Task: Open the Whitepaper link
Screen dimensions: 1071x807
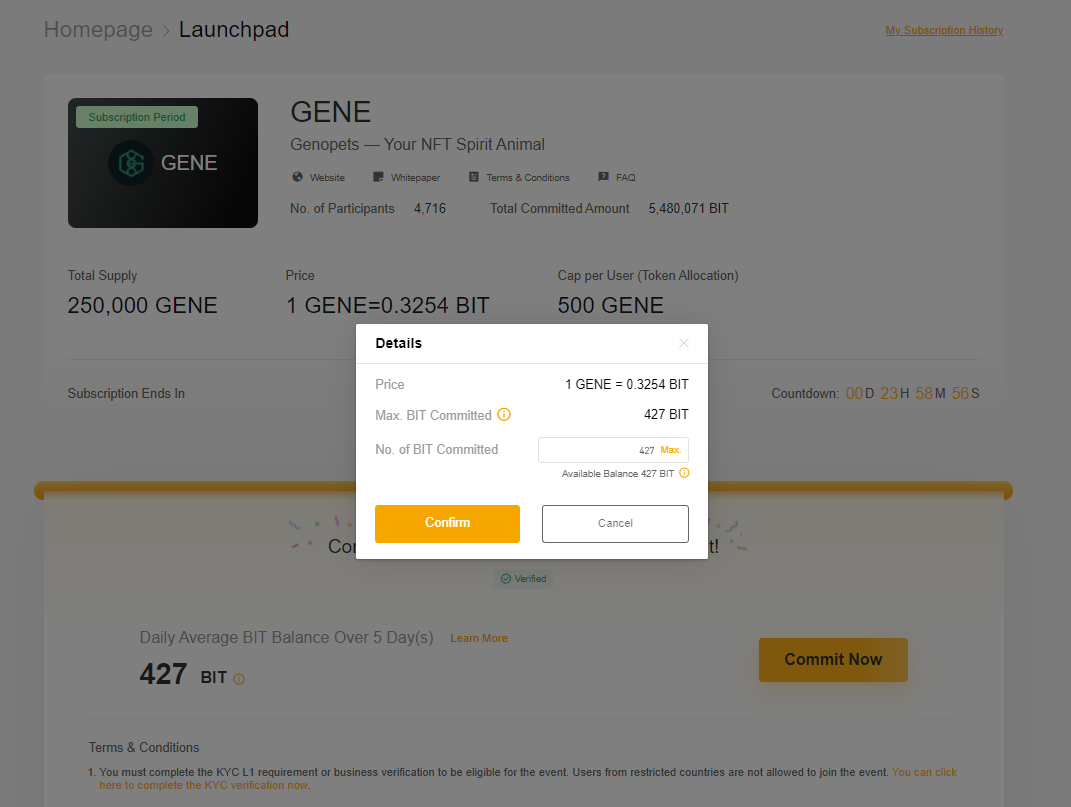Action: click(415, 178)
